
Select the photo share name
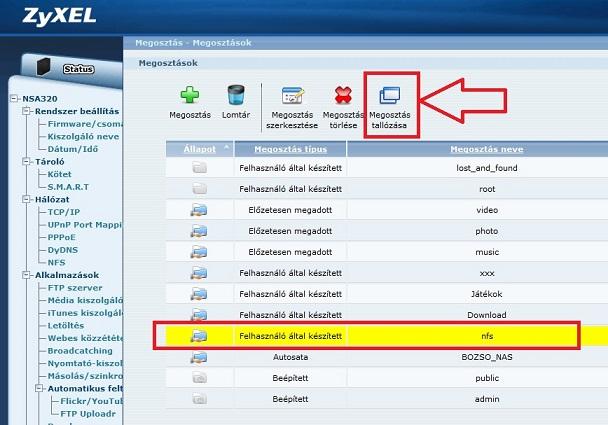tap(487, 231)
